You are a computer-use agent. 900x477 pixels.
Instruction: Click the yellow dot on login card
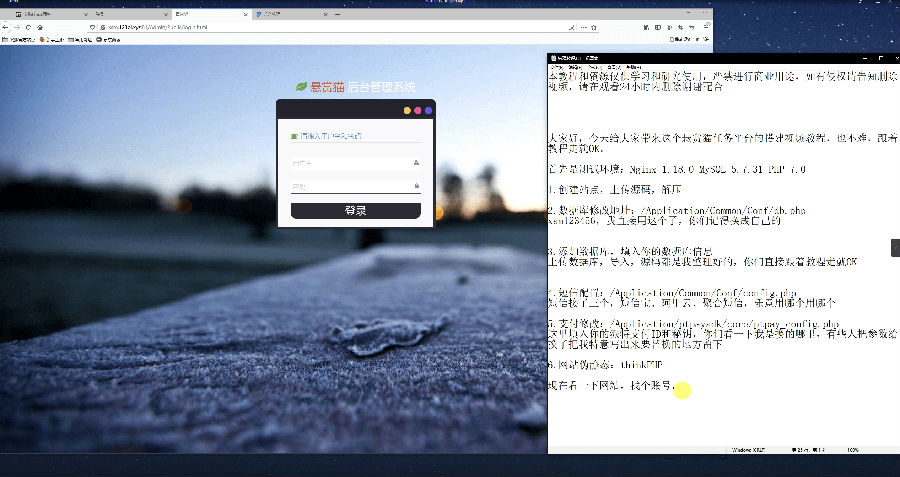pyautogui.click(x=407, y=110)
